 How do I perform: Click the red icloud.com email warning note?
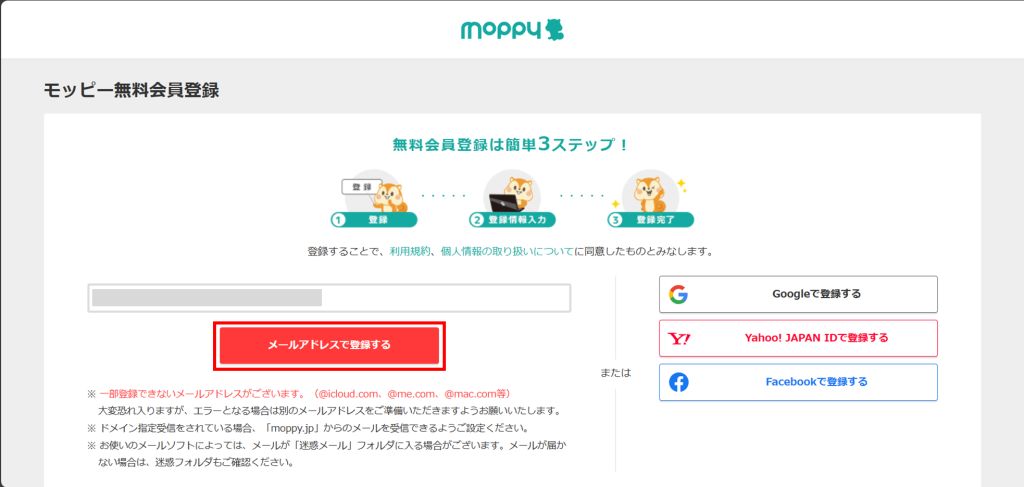(304, 394)
